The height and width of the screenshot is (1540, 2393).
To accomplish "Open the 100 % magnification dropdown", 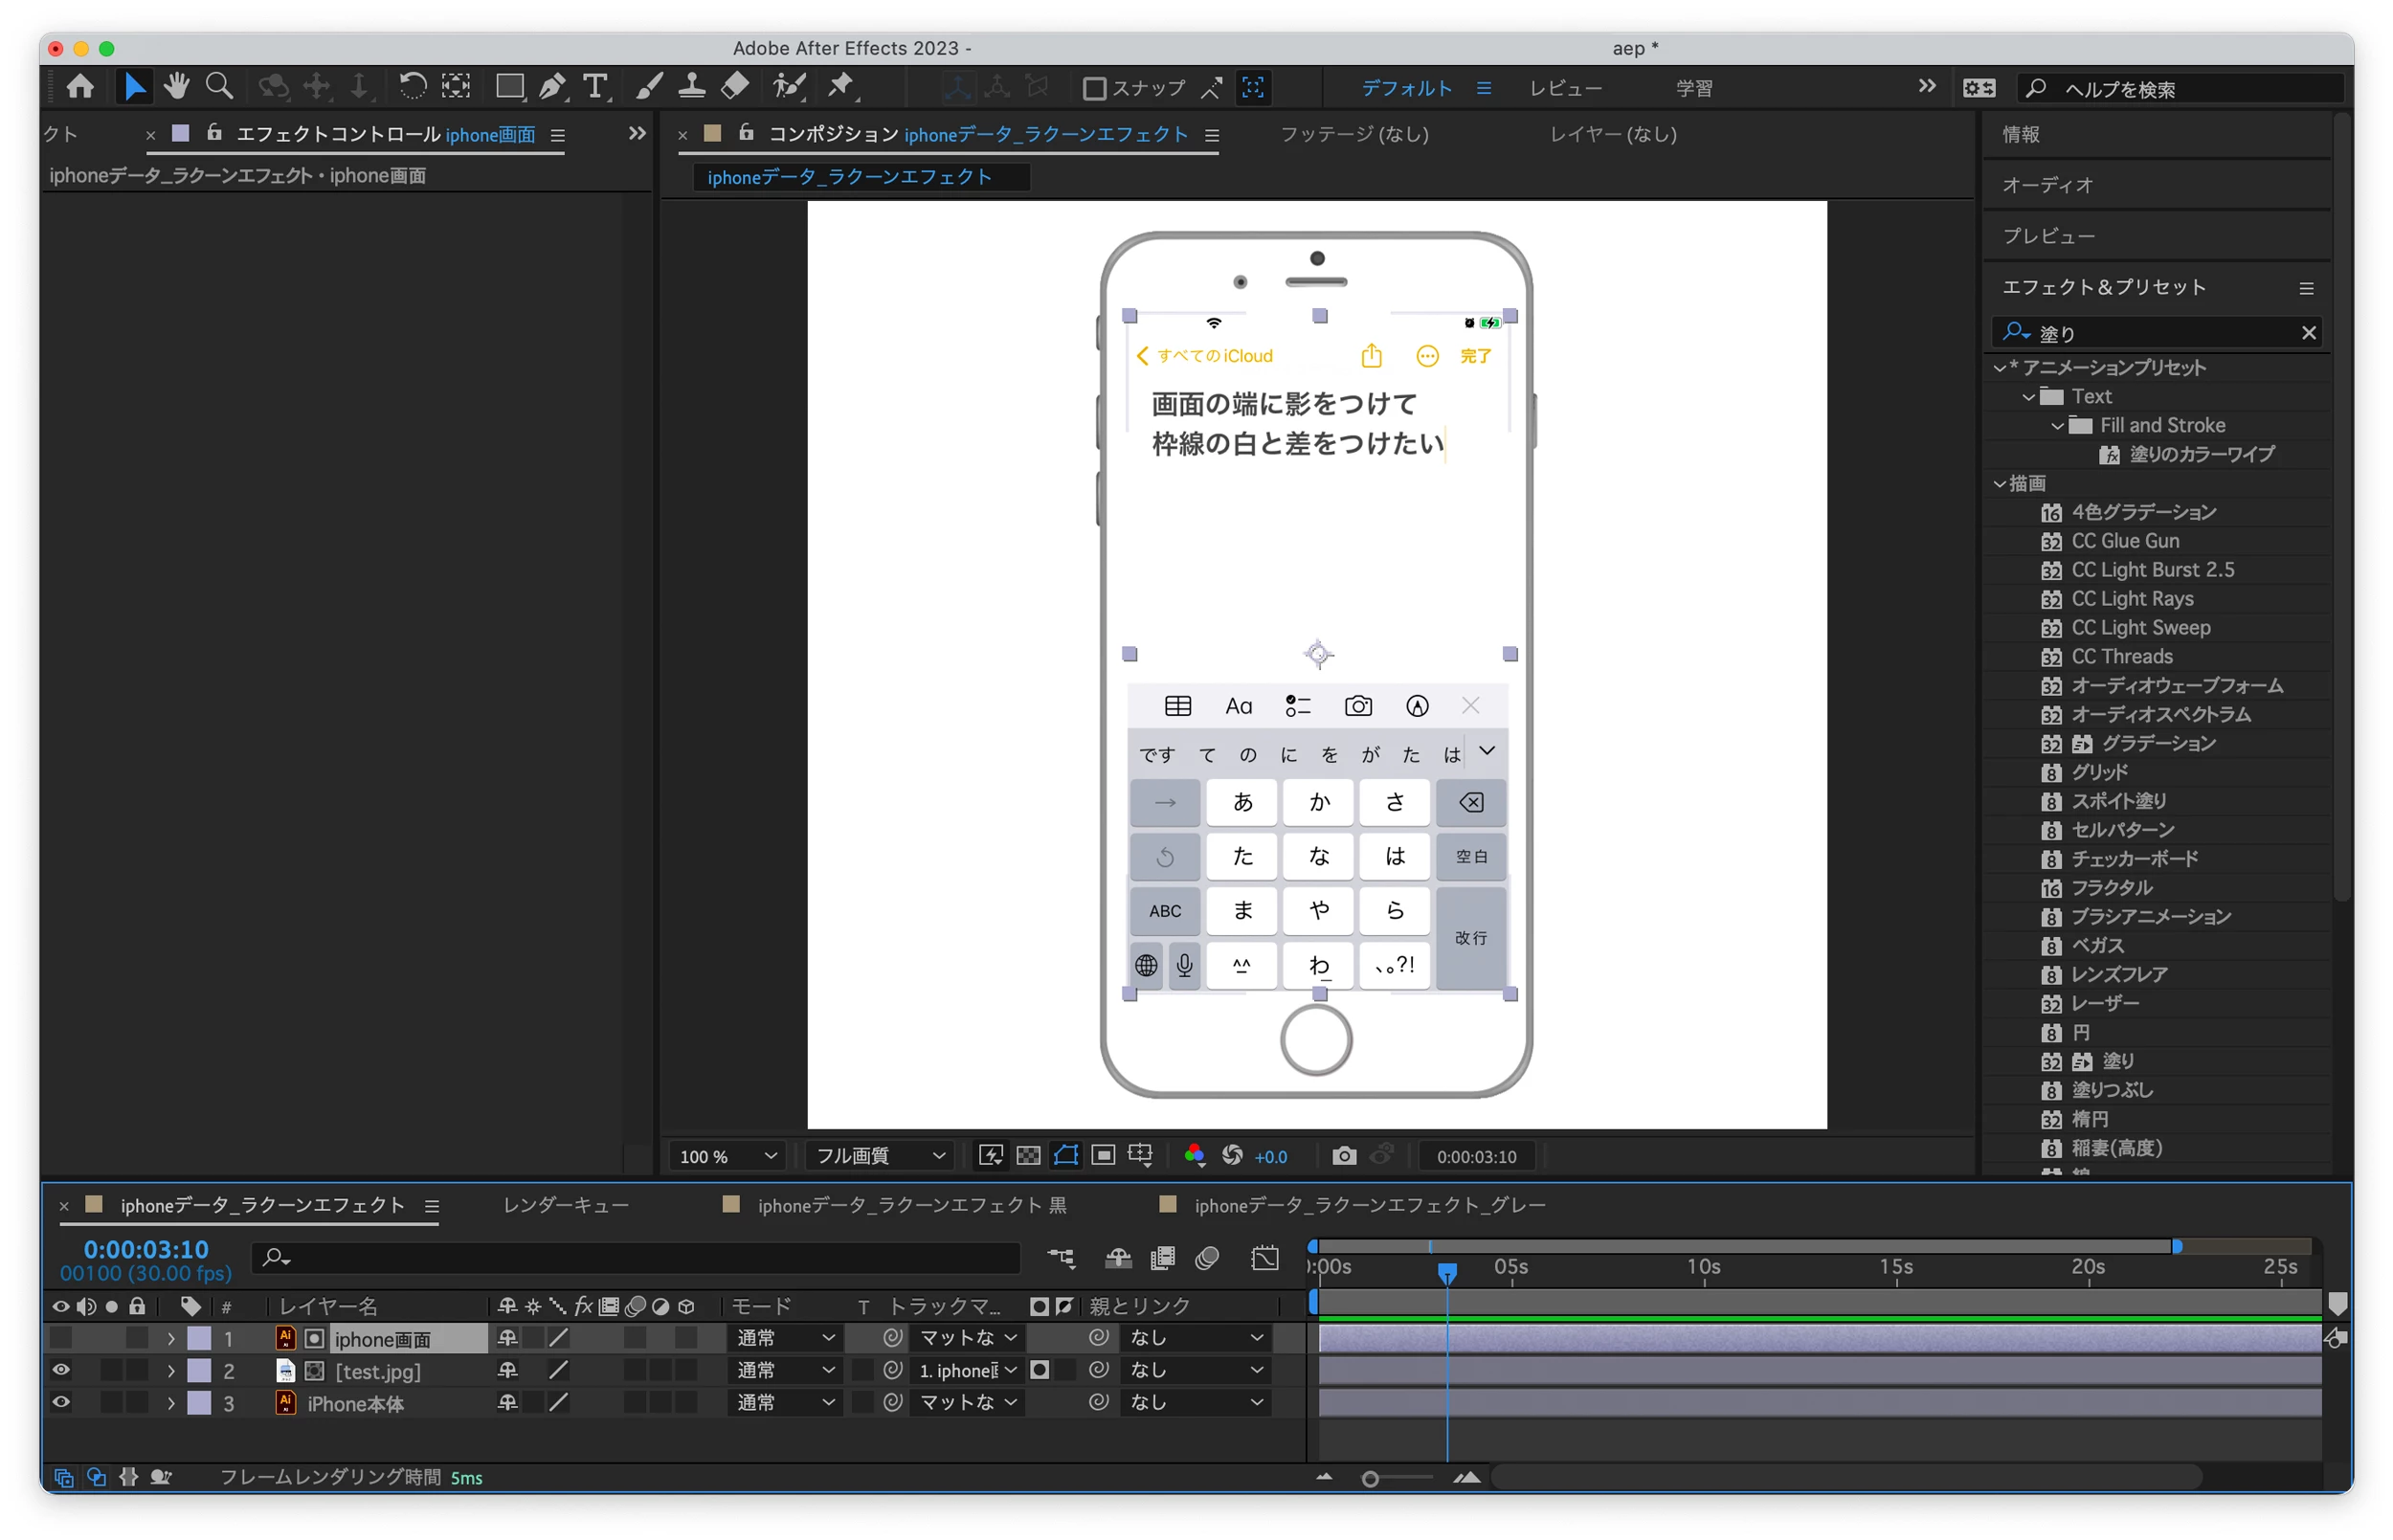I will 728,1156.
